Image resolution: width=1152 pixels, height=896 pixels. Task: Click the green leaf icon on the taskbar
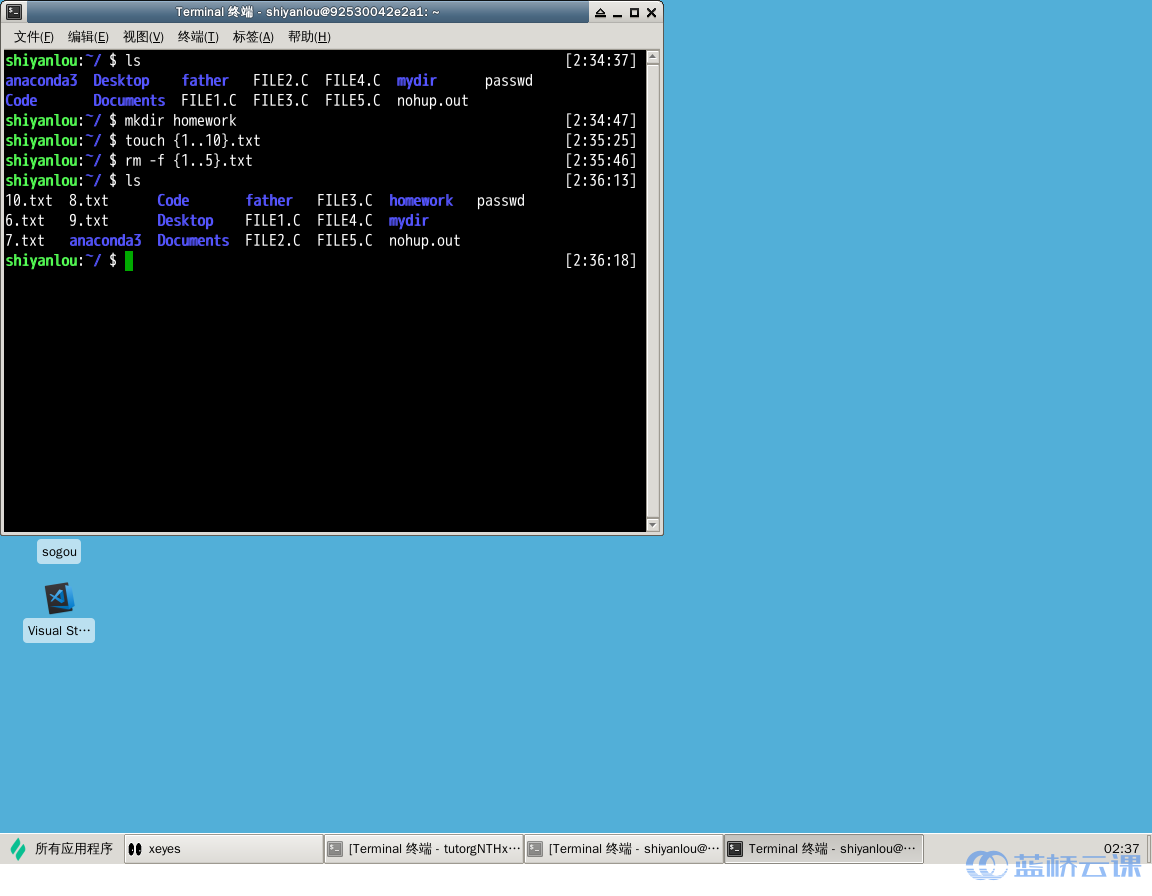(x=18, y=850)
